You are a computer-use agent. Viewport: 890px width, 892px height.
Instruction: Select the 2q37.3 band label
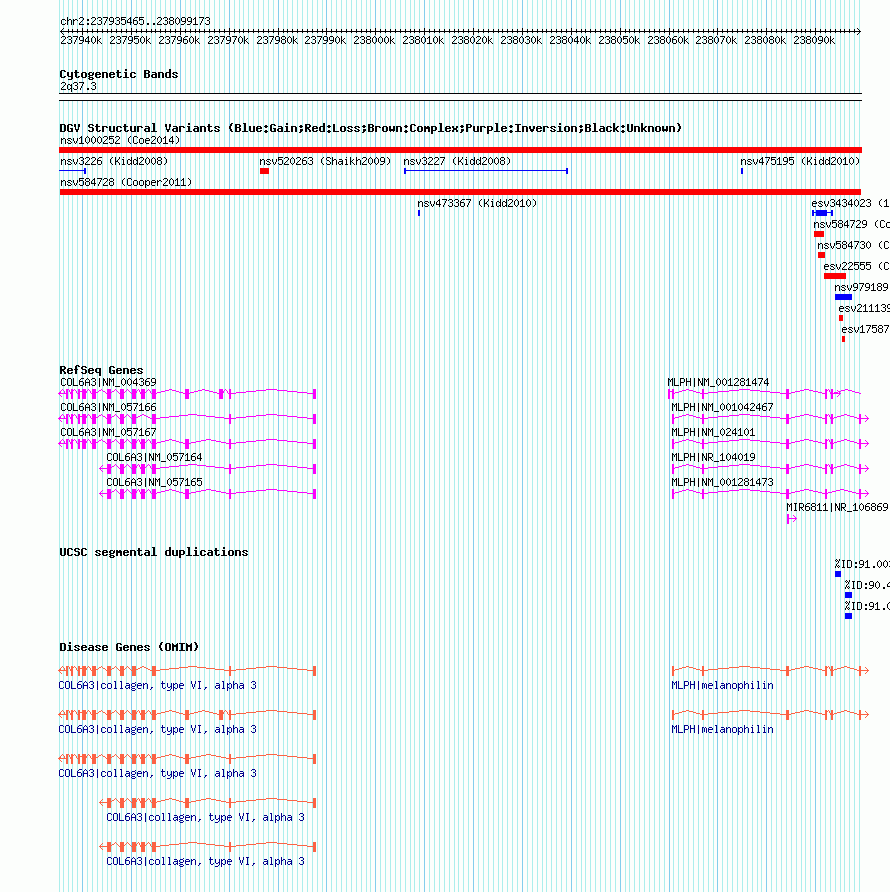(x=79, y=86)
